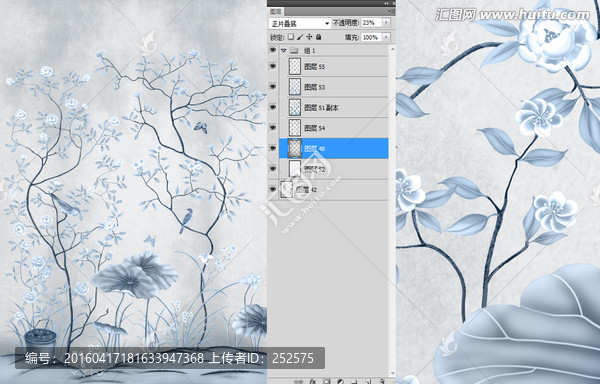Toggle the lock transparent pixels icon

pyautogui.click(x=291, y=37)
